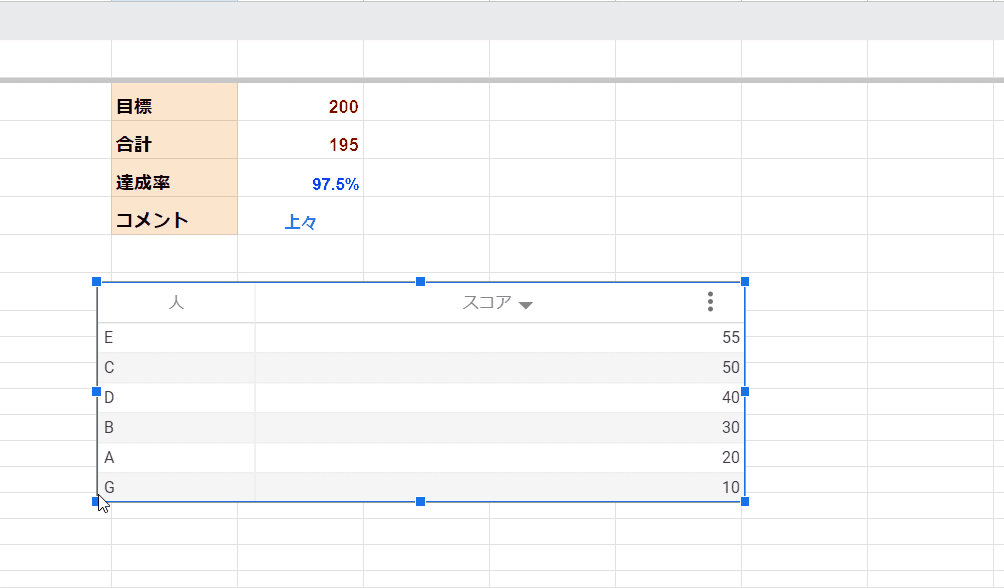The height and width of the screenshot is (588, 1004).
Task: Select the 97.5% value cell
Action: click(300, 178)
